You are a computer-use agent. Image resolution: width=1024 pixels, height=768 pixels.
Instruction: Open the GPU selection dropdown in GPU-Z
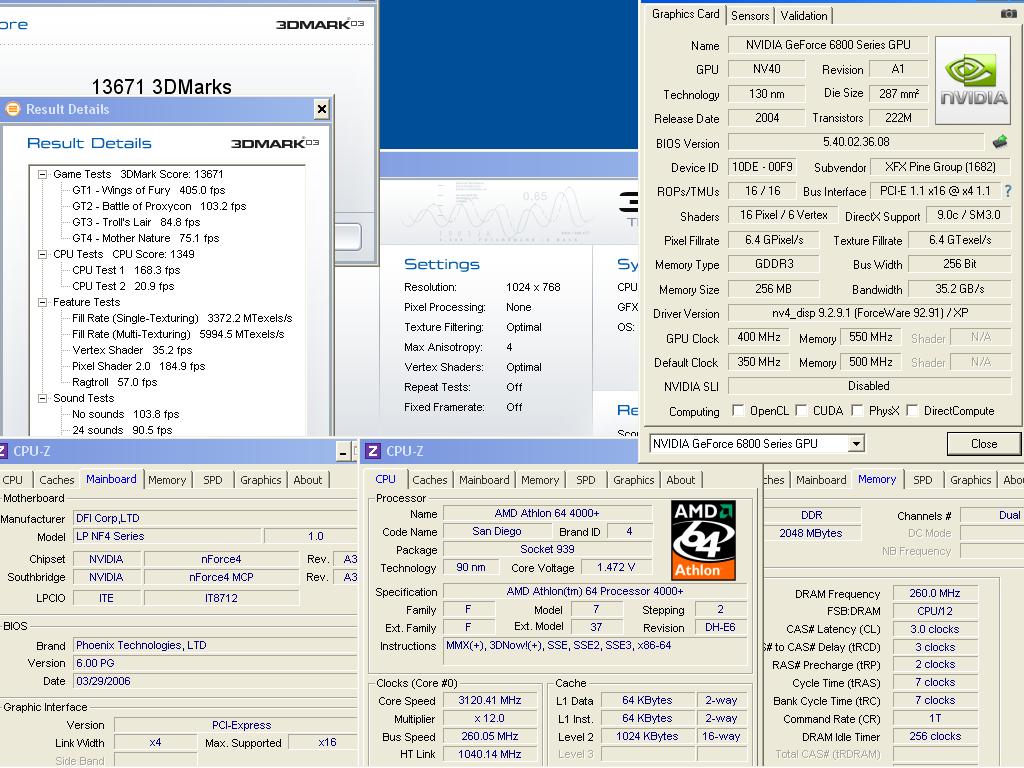(856, 444)
